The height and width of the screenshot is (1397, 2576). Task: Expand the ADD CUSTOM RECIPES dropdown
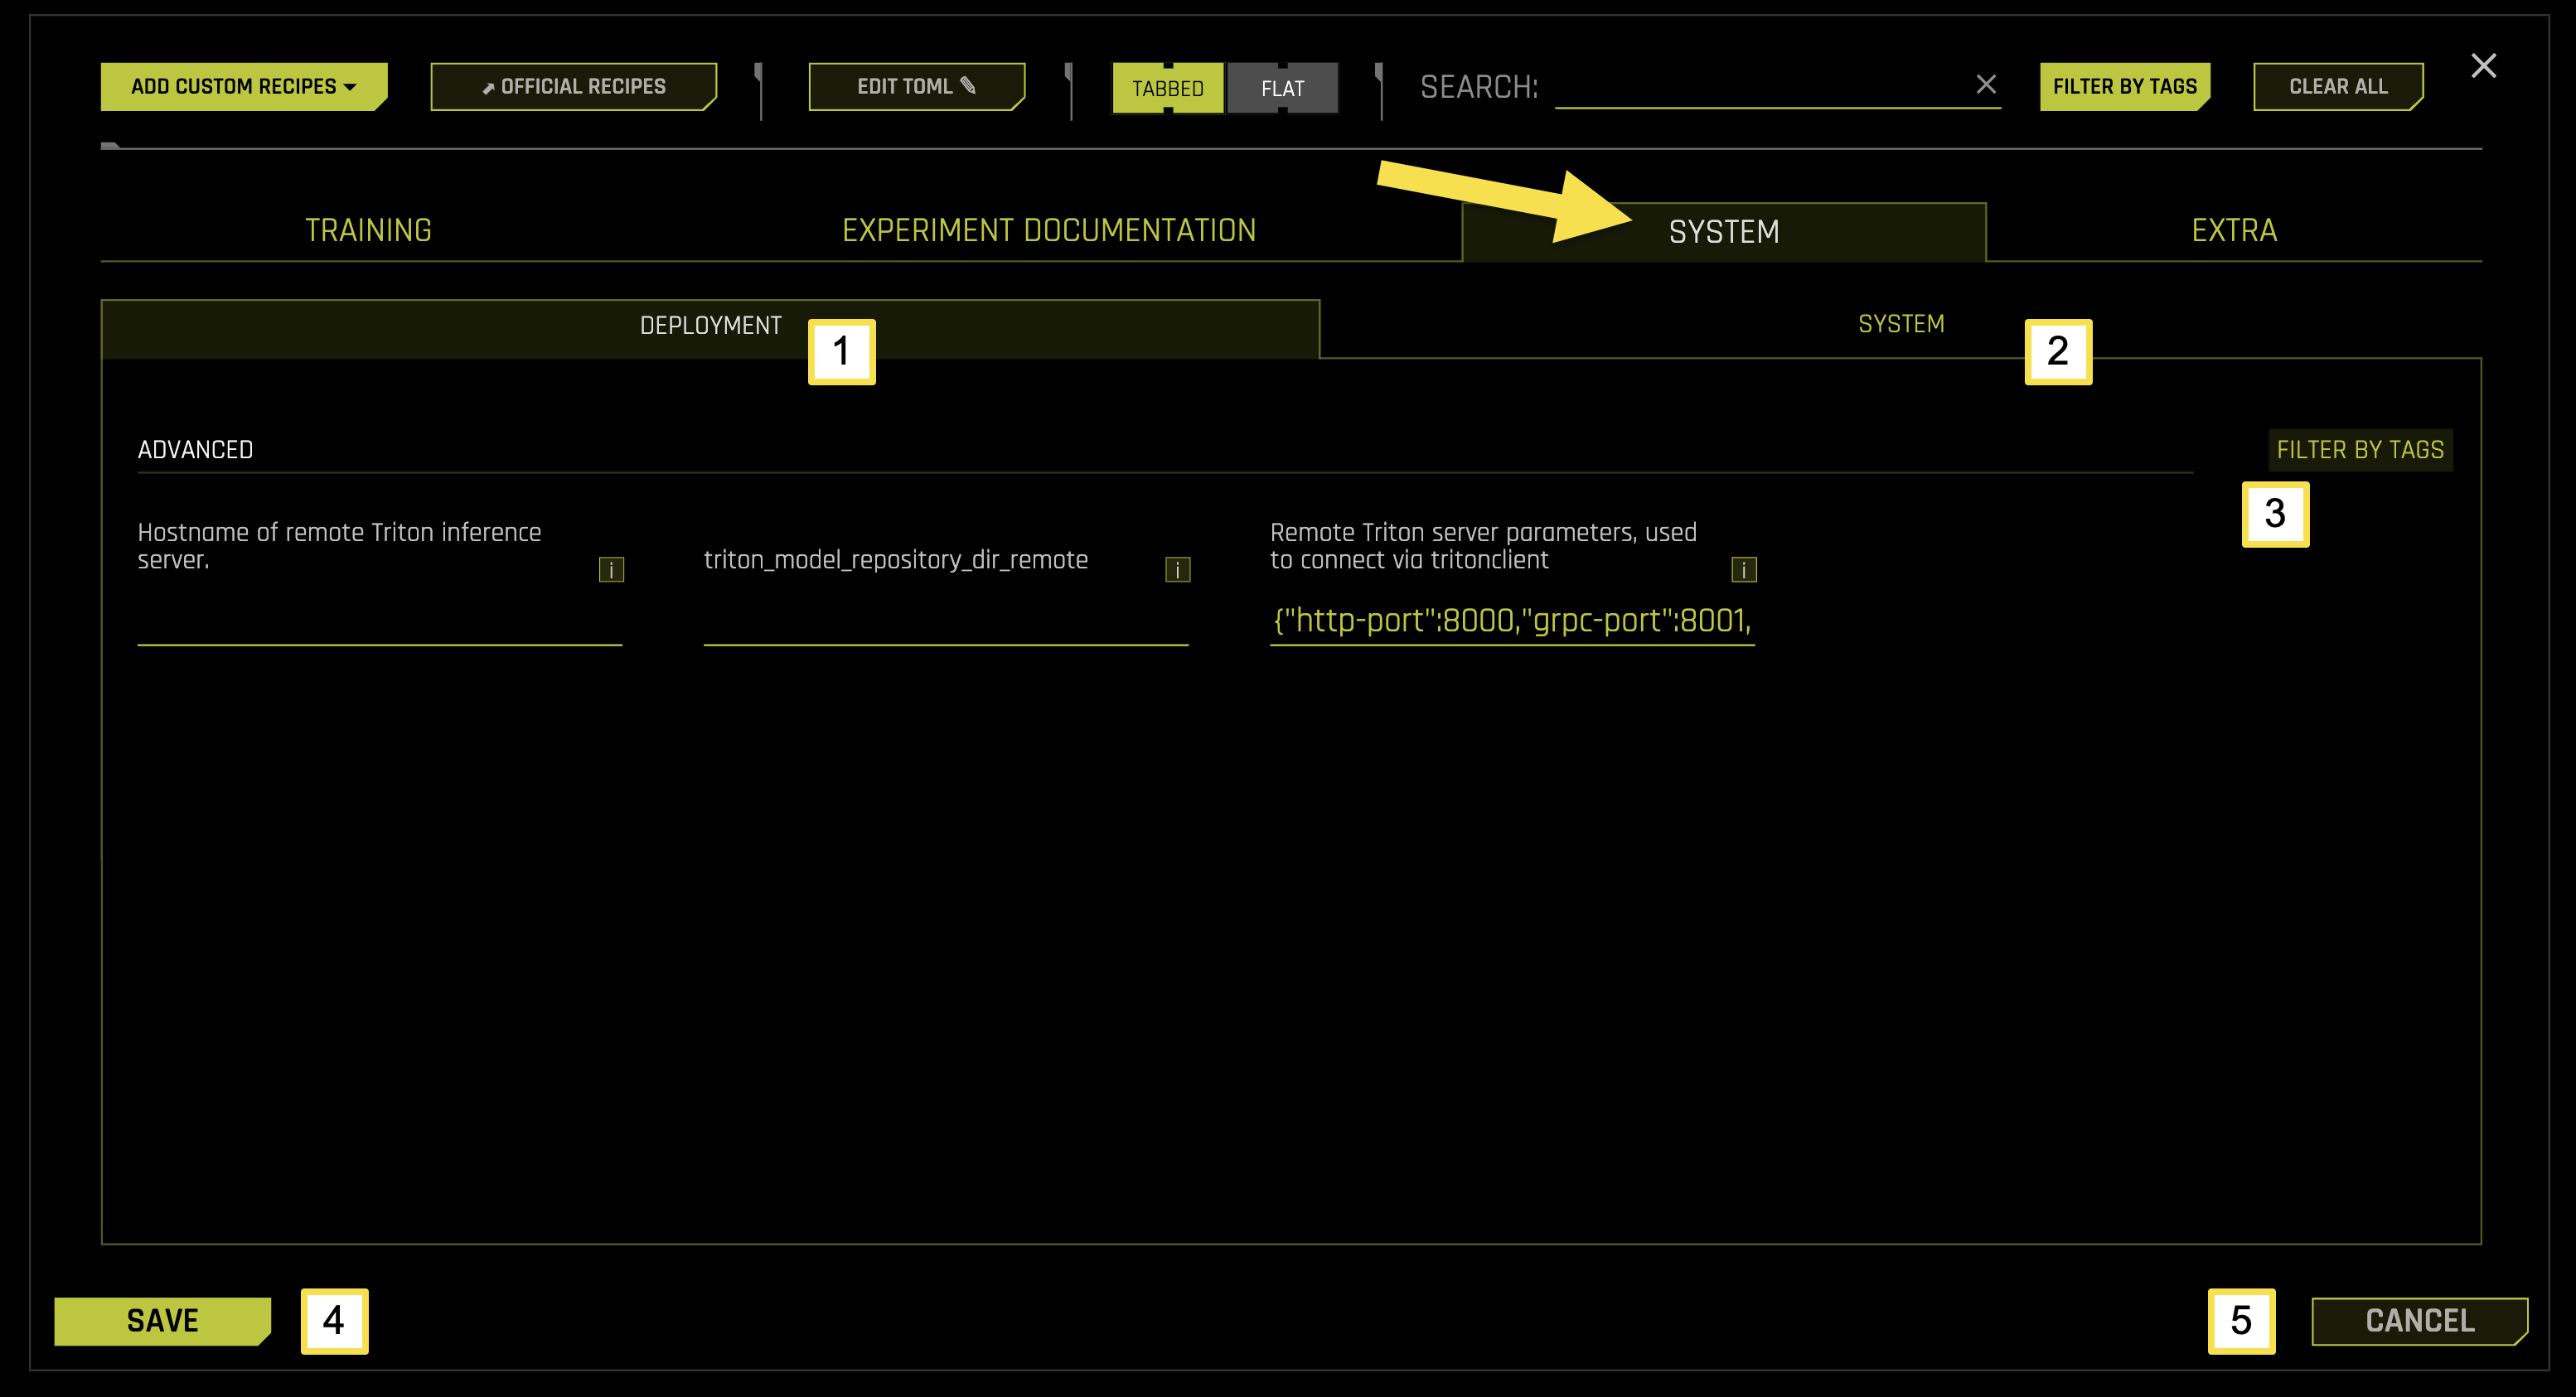(243, 86)
